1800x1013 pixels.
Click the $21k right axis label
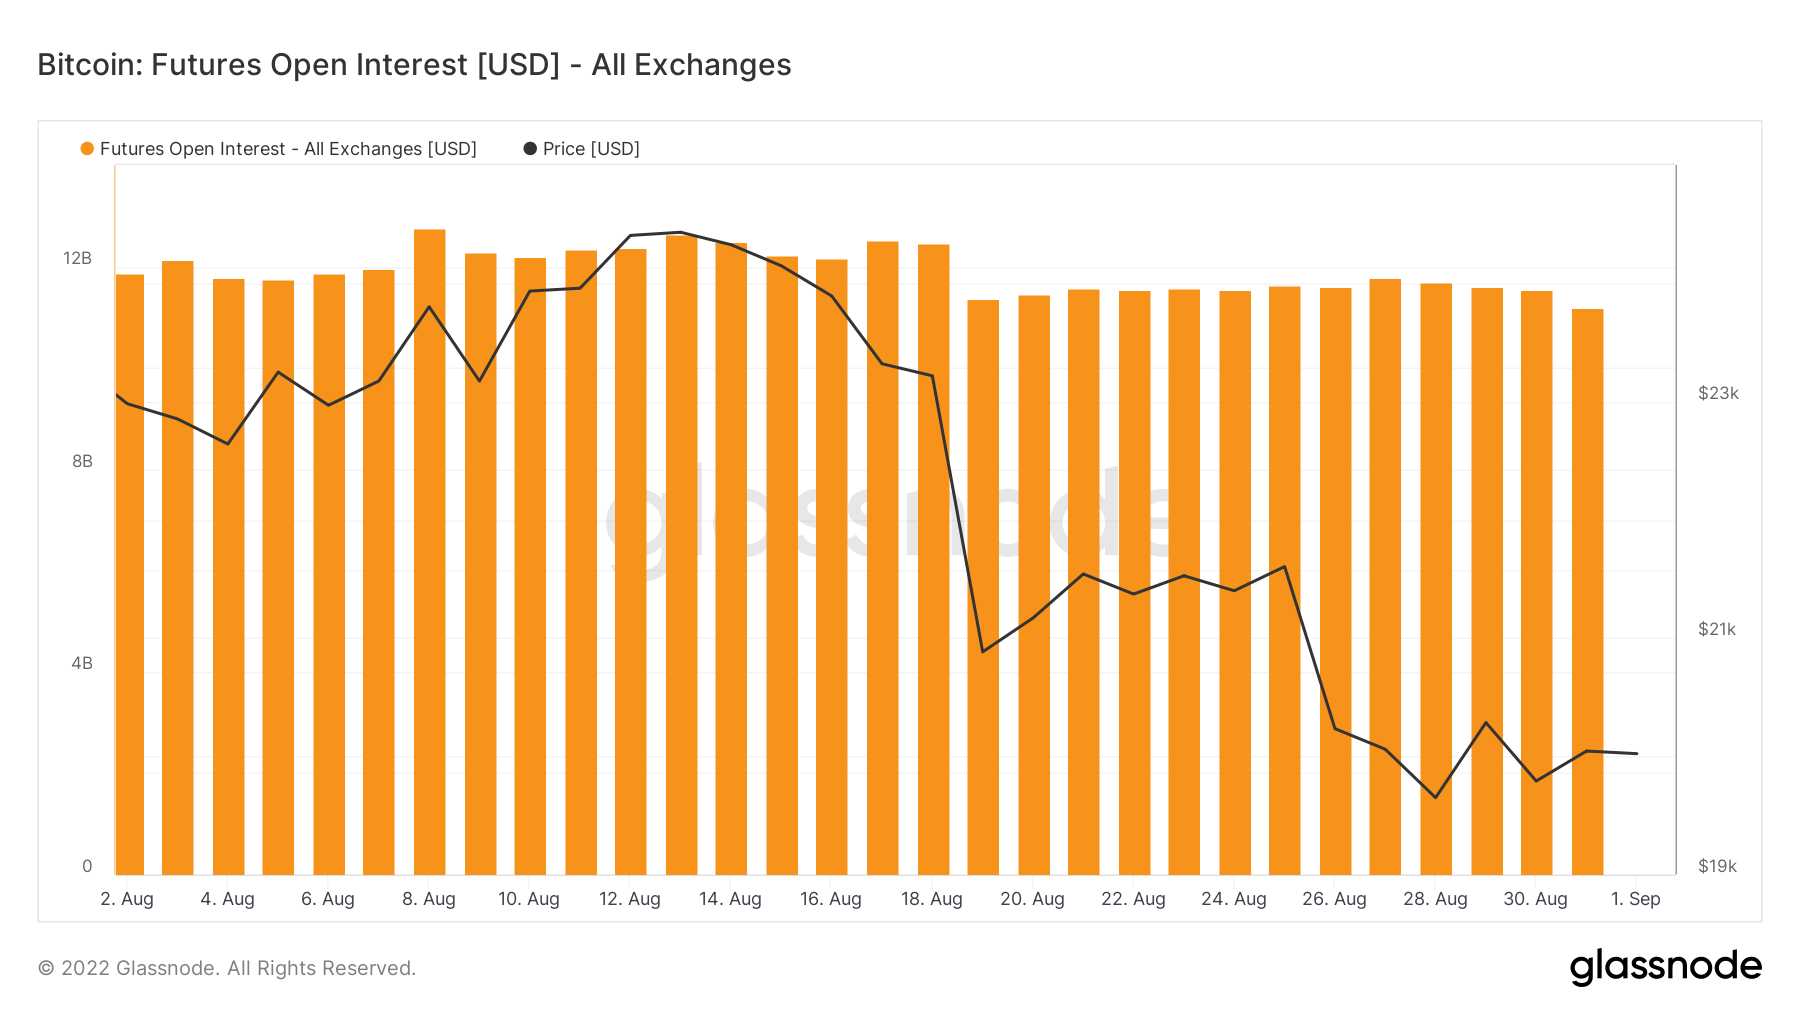(x=1717, y=629)
